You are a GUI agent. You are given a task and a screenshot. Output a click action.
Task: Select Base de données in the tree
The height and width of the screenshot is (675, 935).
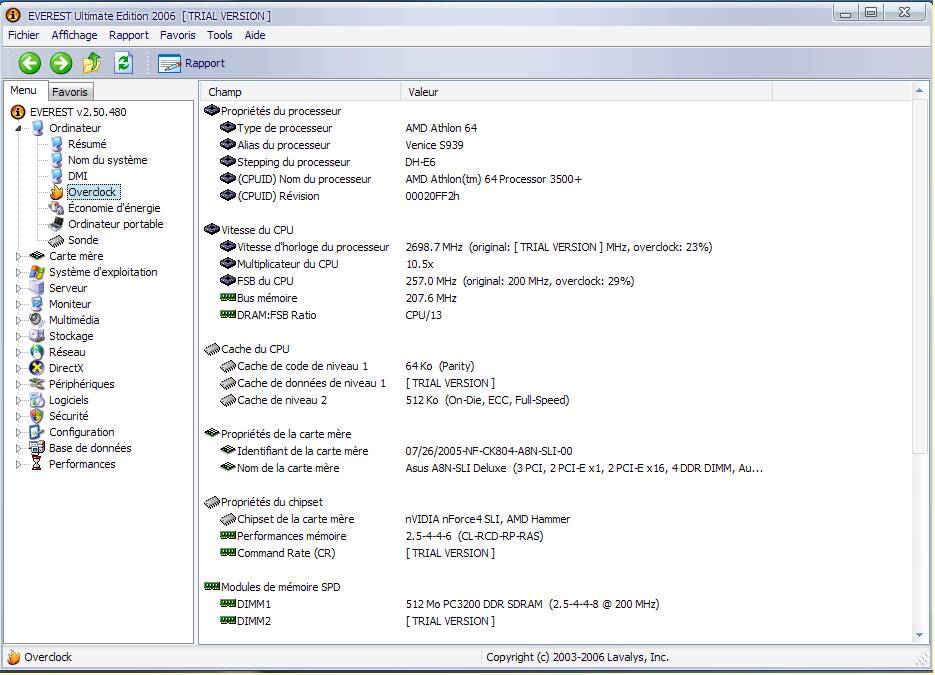pyautogui.click(x=90, y=448)
